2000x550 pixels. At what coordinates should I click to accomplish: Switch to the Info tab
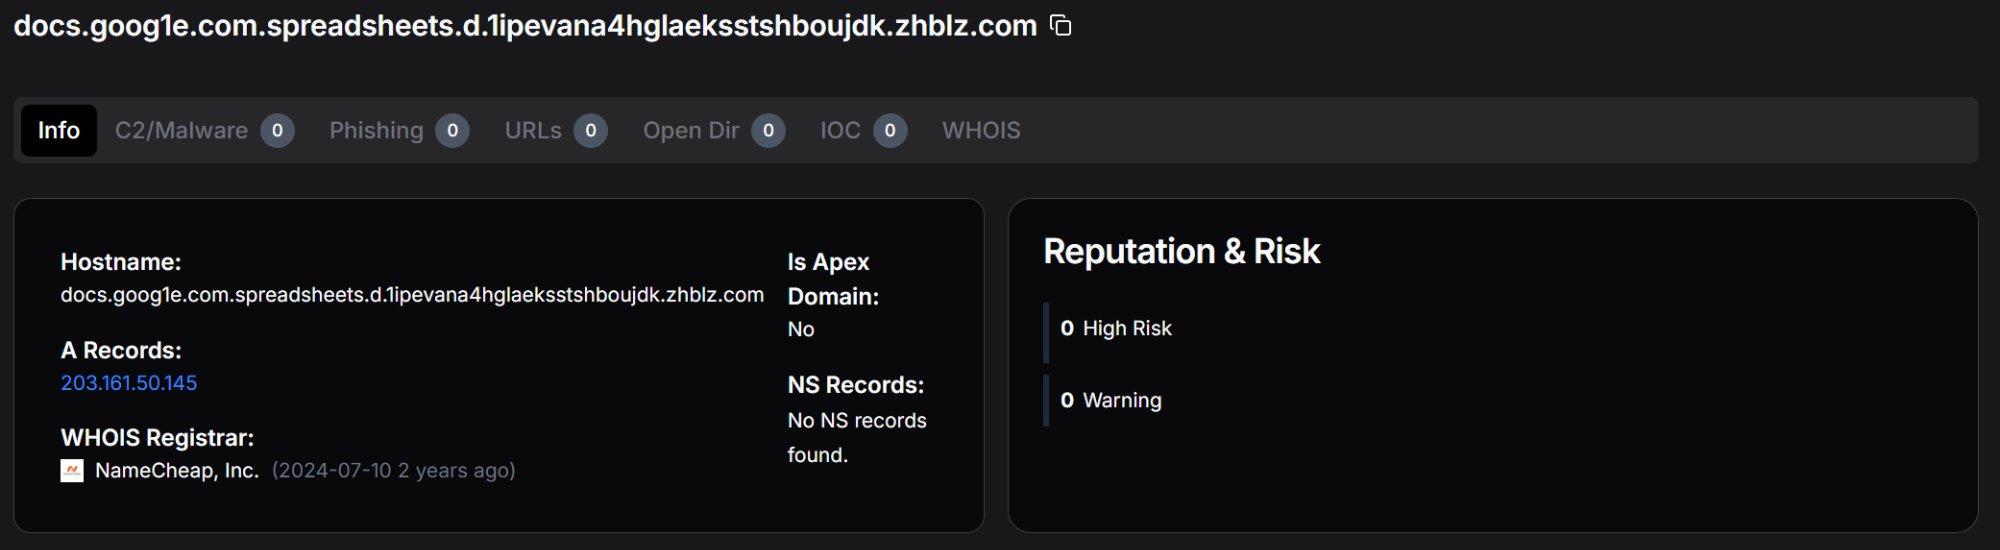click(x=59, y=131)
